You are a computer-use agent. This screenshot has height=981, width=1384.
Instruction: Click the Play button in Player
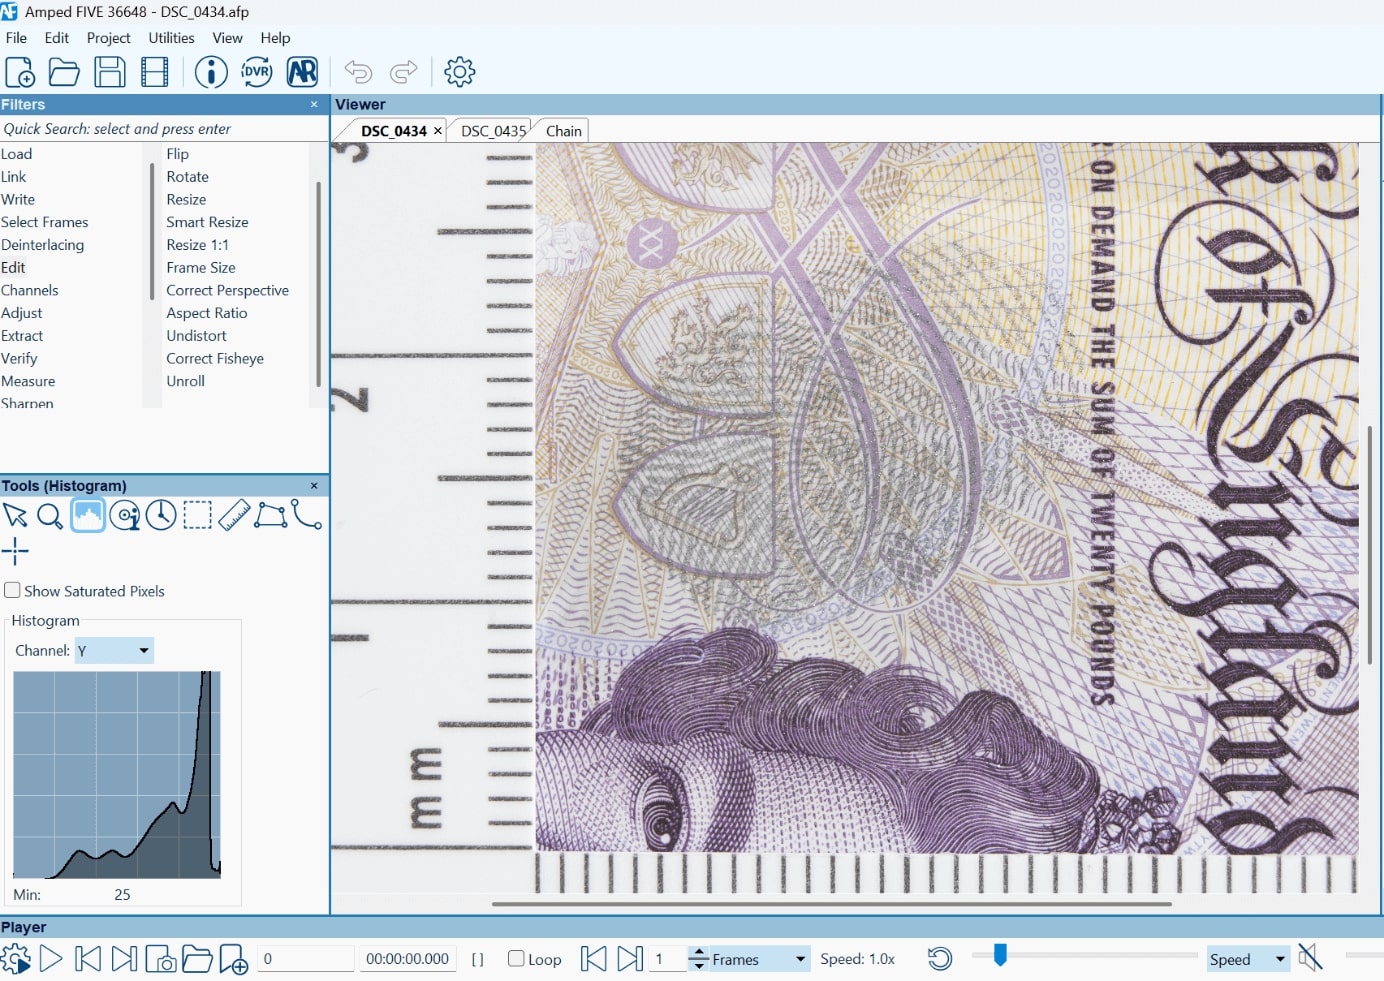(x=51, y=959)
